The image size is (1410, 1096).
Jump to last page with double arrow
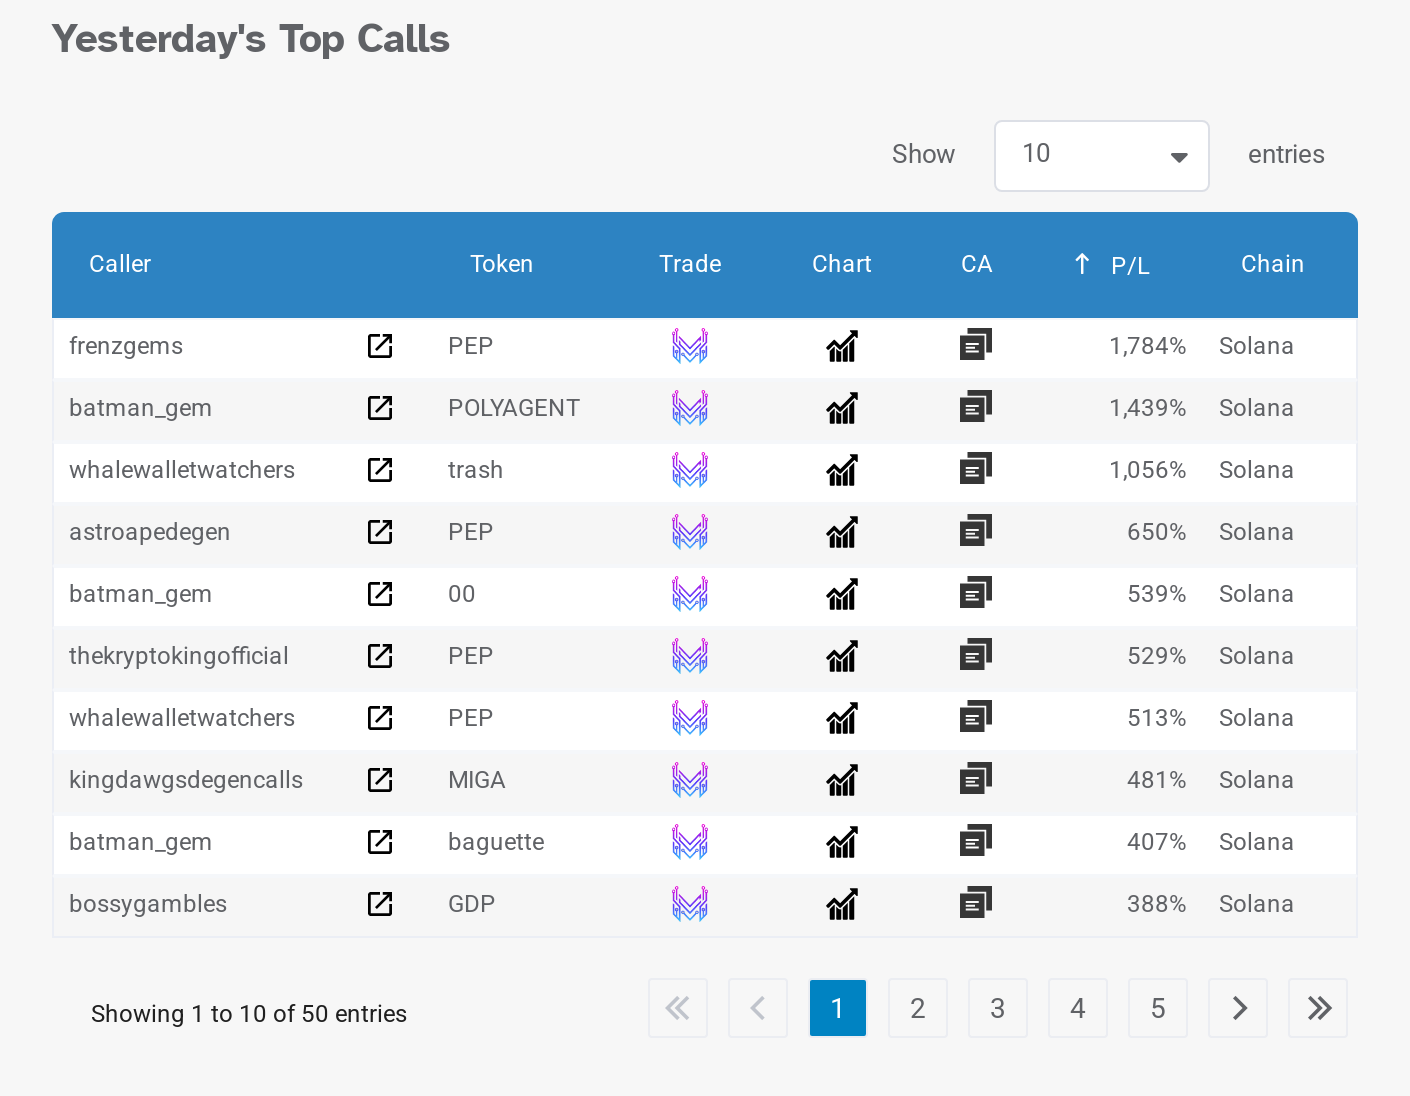coord(1318,1008)
